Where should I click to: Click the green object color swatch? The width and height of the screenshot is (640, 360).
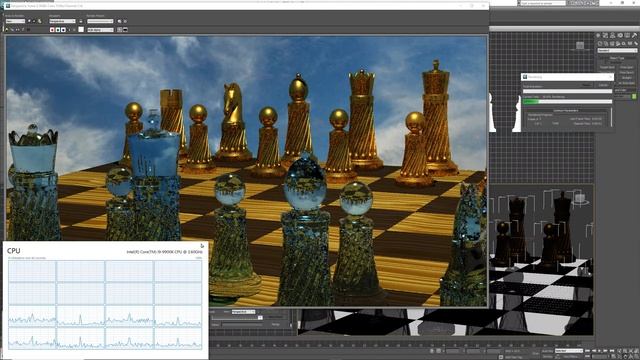point(634,97)
